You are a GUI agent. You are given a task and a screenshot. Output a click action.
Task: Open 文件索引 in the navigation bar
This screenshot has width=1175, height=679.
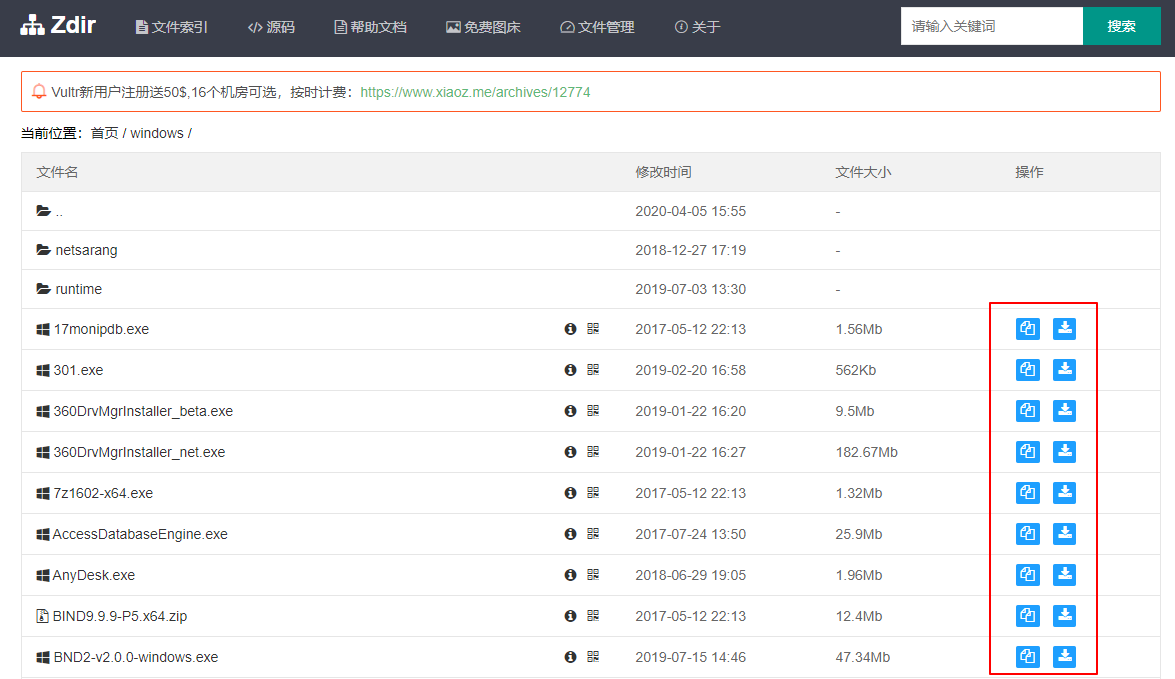[x=172, y=27]
